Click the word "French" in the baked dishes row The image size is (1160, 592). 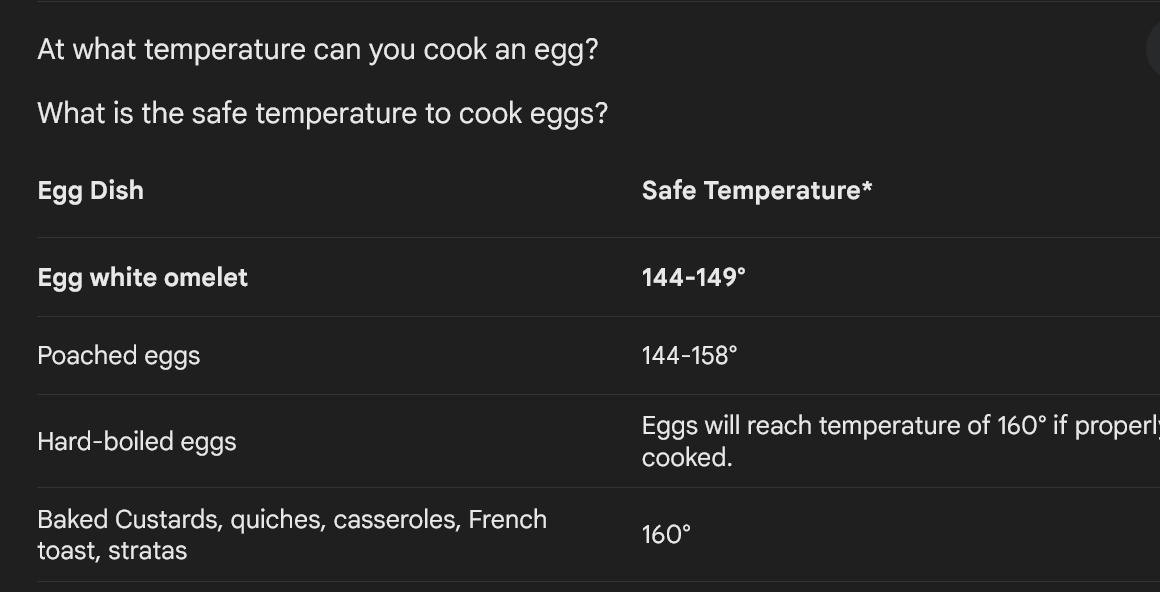pyautogui.click(x=508, y=519)
